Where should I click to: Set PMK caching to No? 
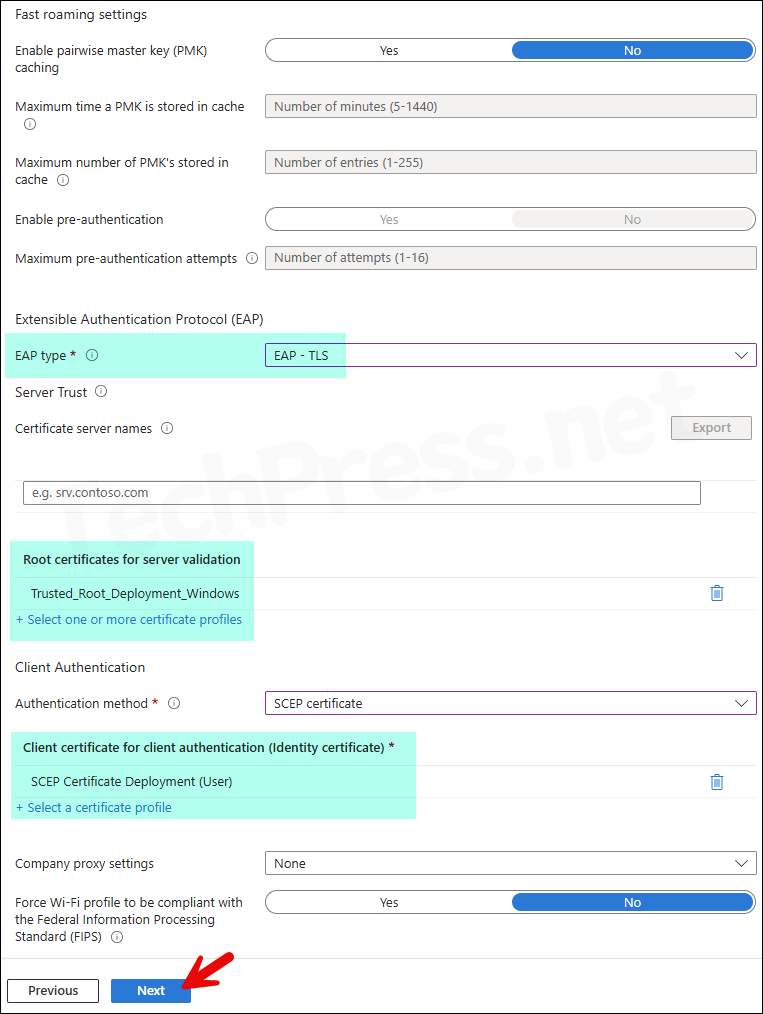click(x=632, y=50)
